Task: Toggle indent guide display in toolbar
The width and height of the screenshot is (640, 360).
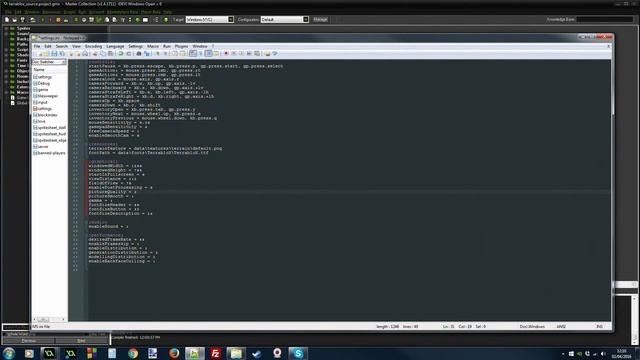Action: [x=209, y=53]
